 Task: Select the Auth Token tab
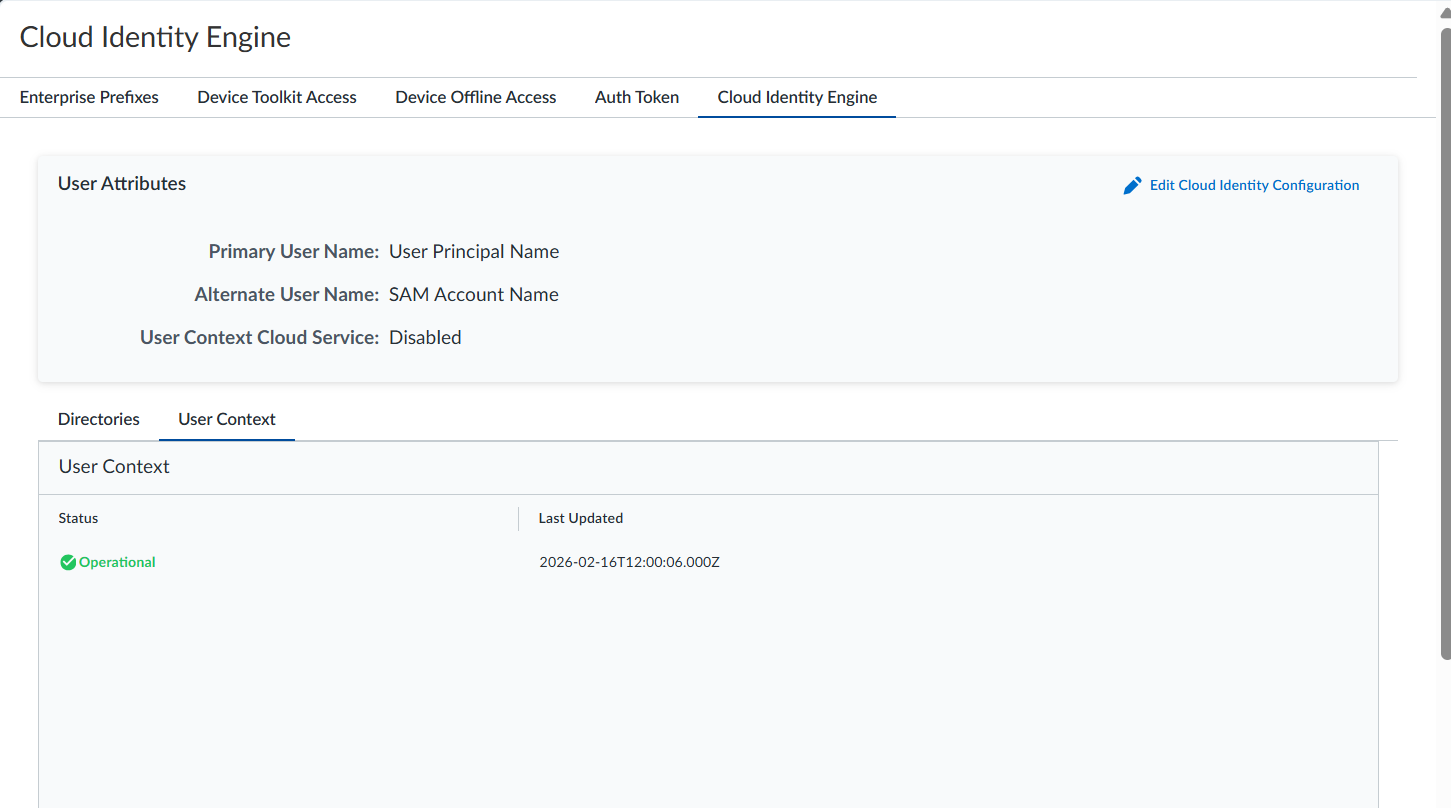click(637, 98)
